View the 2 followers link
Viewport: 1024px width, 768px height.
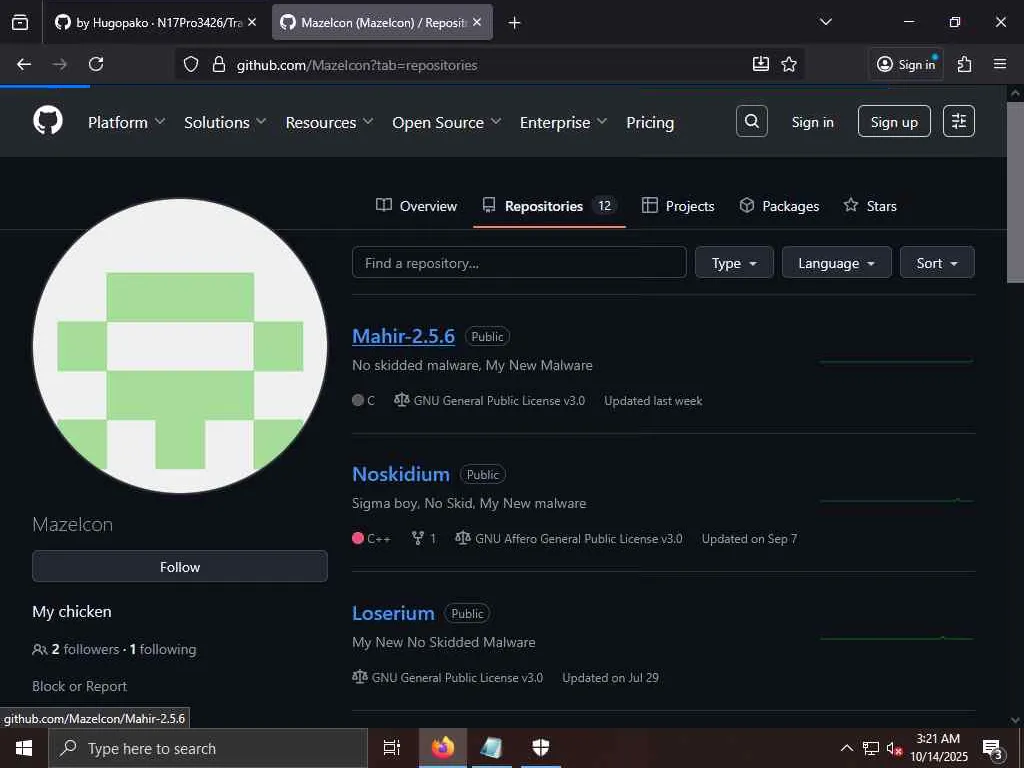(85, 649)
